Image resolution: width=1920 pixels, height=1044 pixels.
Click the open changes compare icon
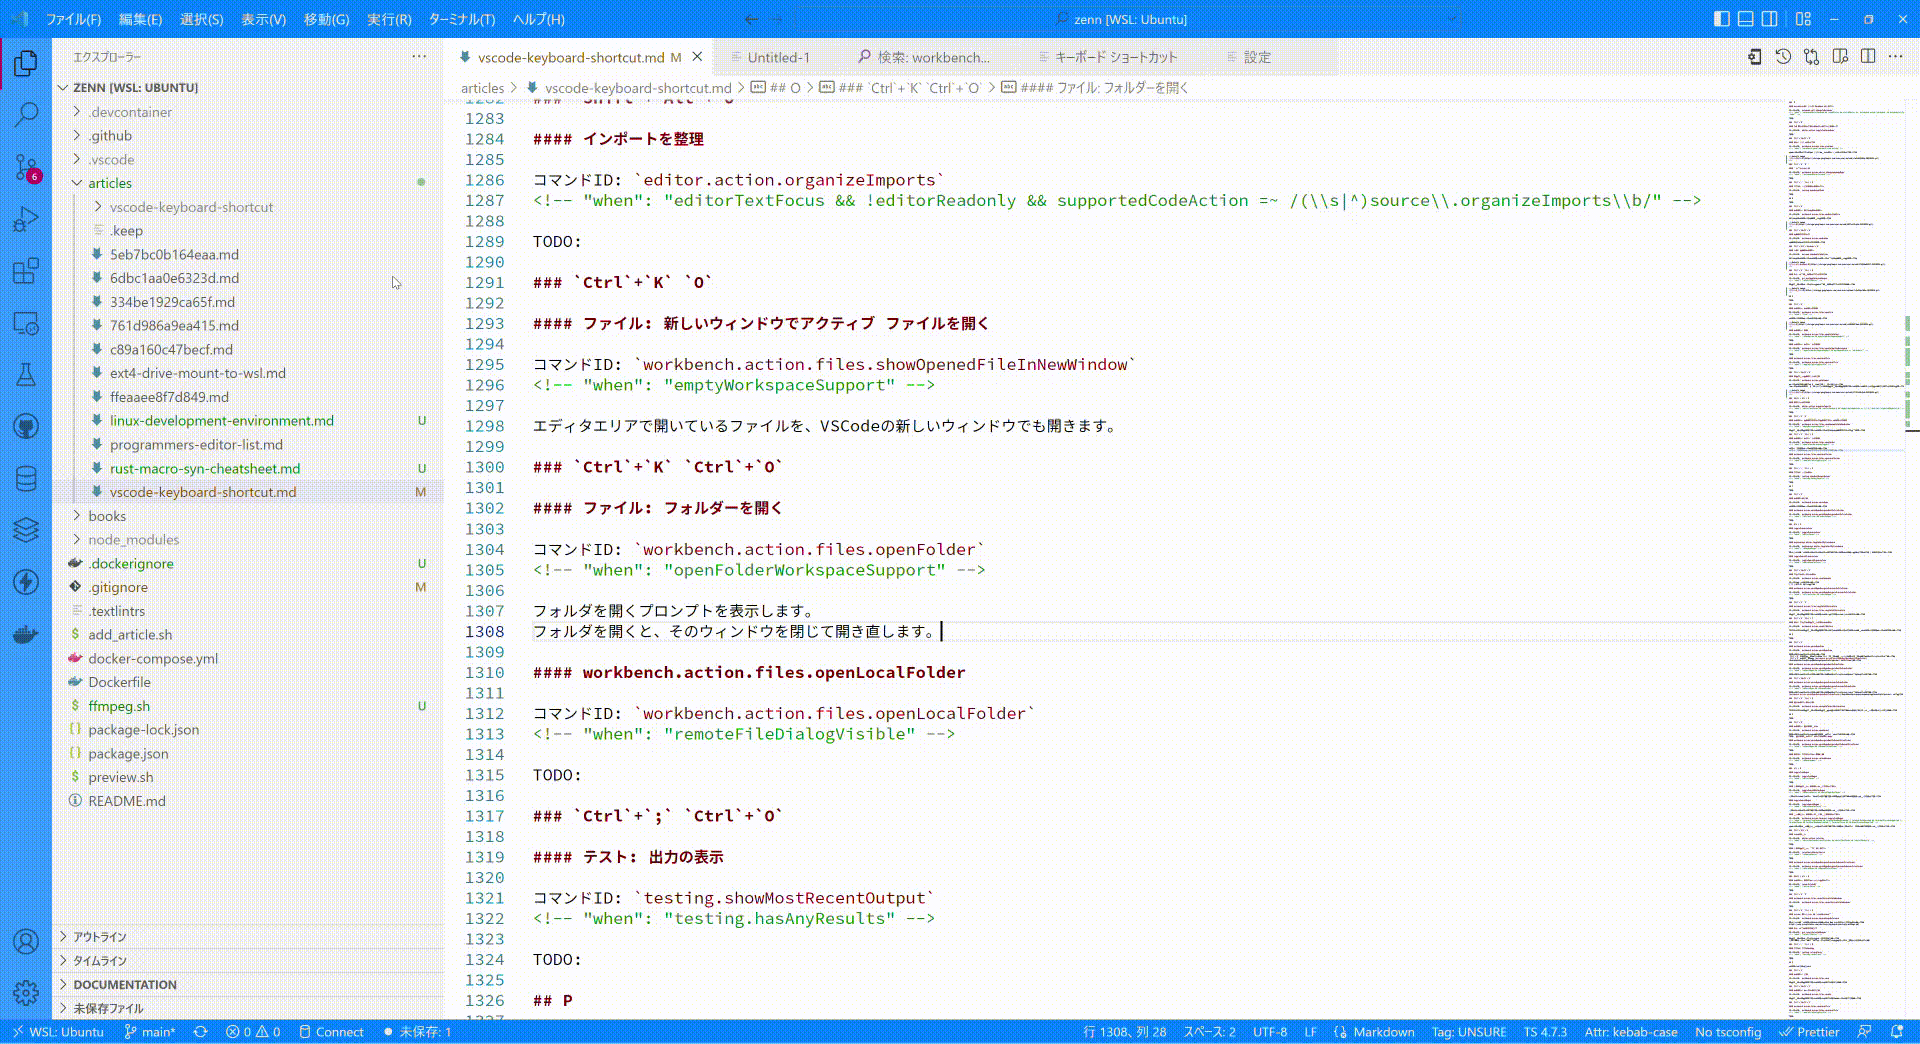point(1811,57)
